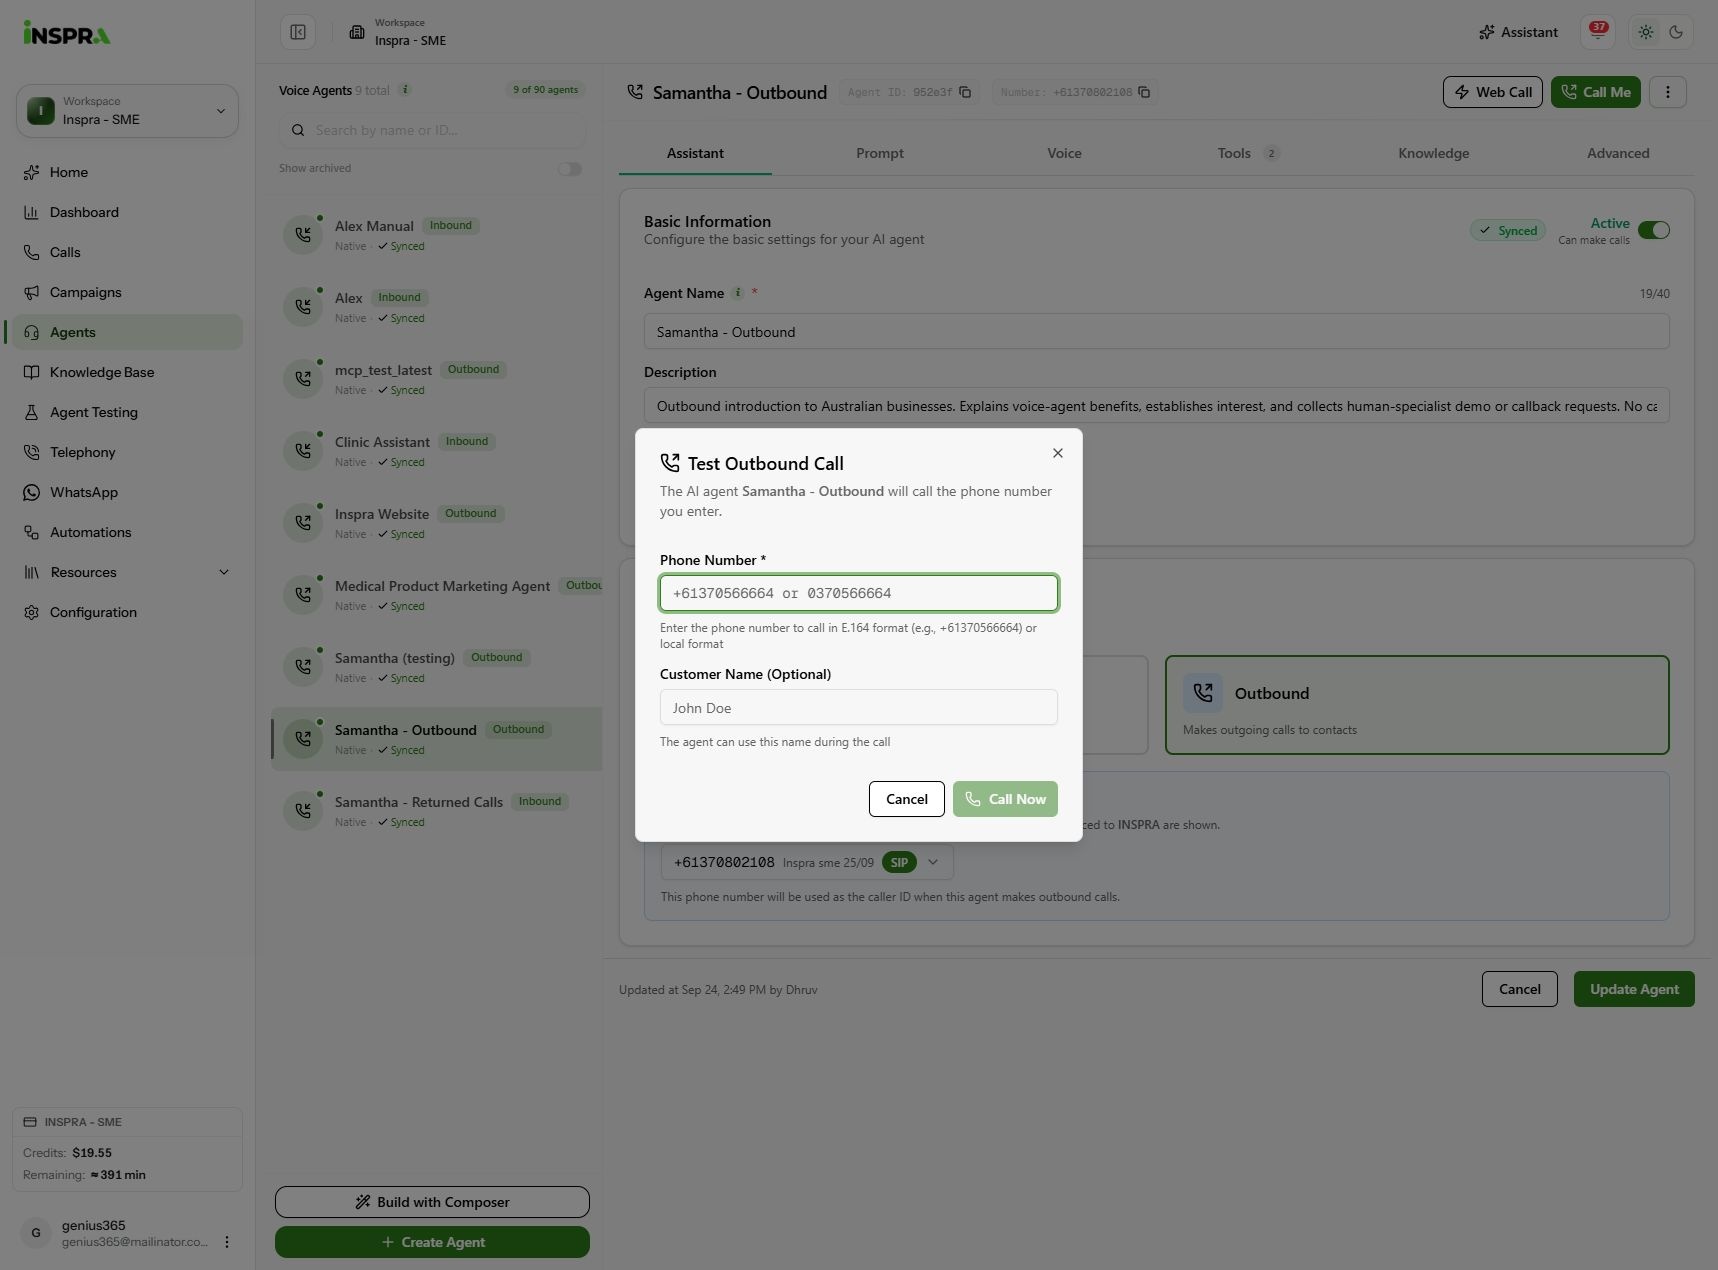Navigate to Campaigns
Screen dimensions: 1718x1270
point(127,292)
